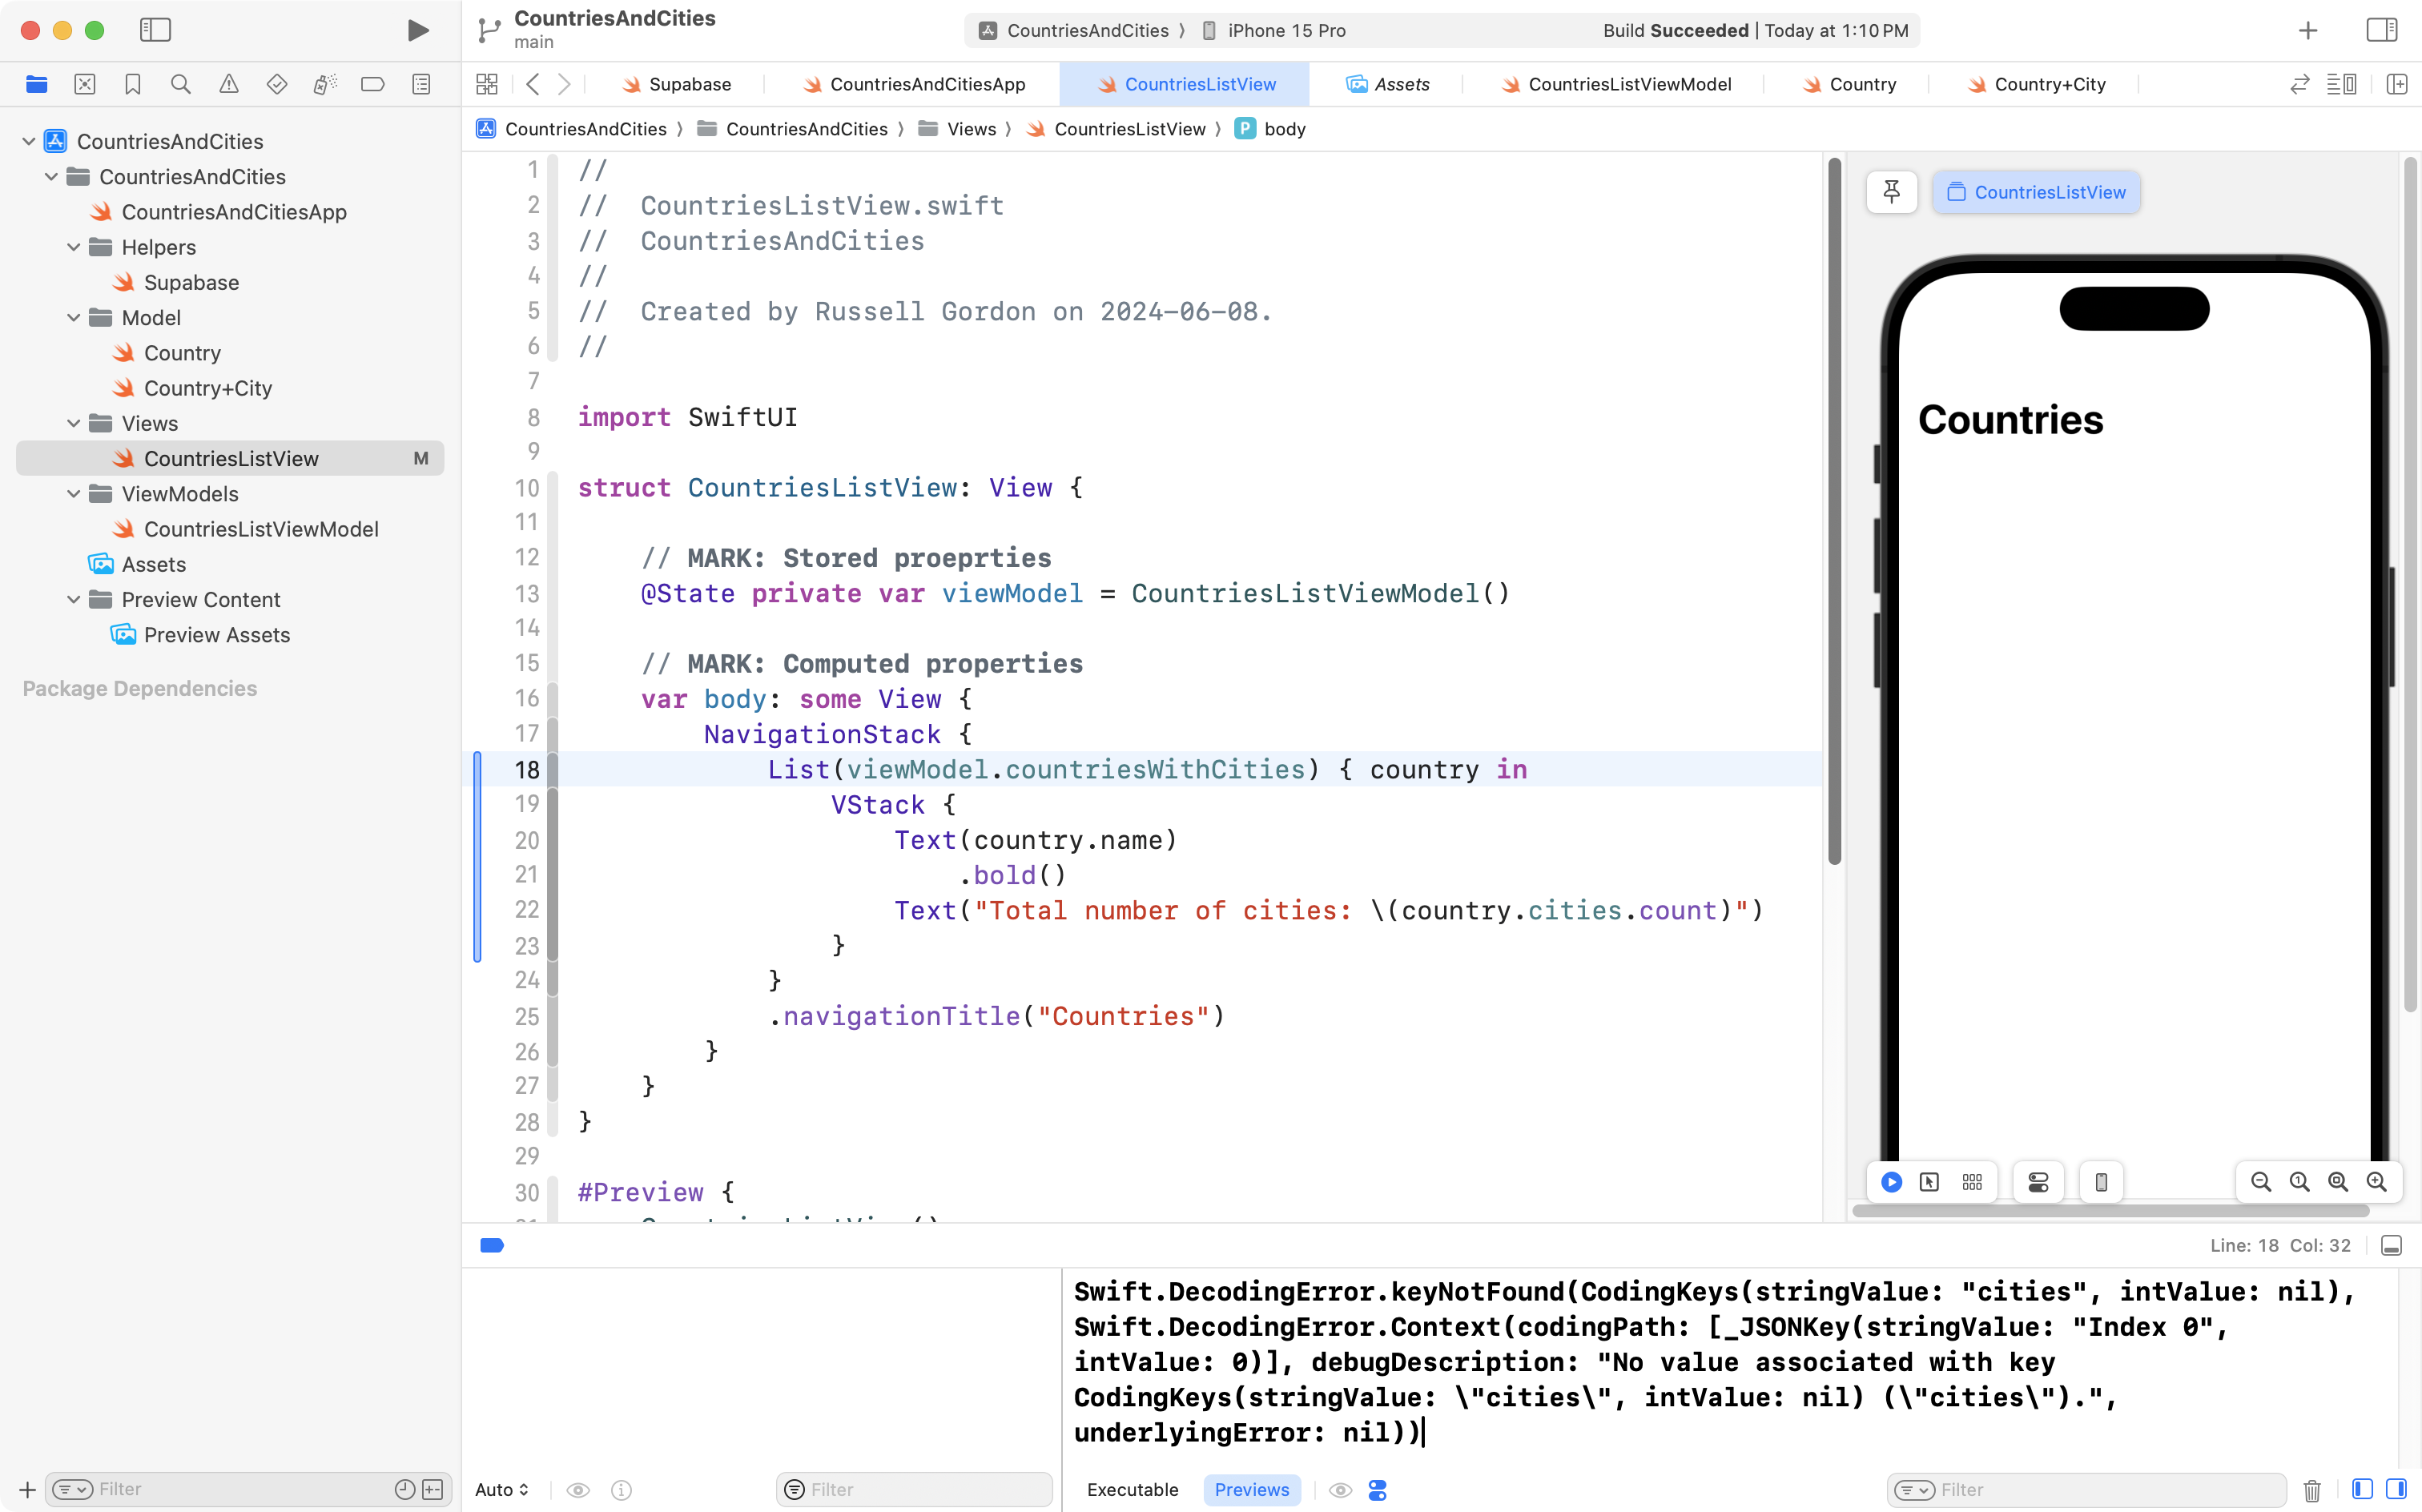Toggle the variables view pane in the debug area
The width and height of the screenshot is (2422, 1512).
click(x=2362, y=1490)
